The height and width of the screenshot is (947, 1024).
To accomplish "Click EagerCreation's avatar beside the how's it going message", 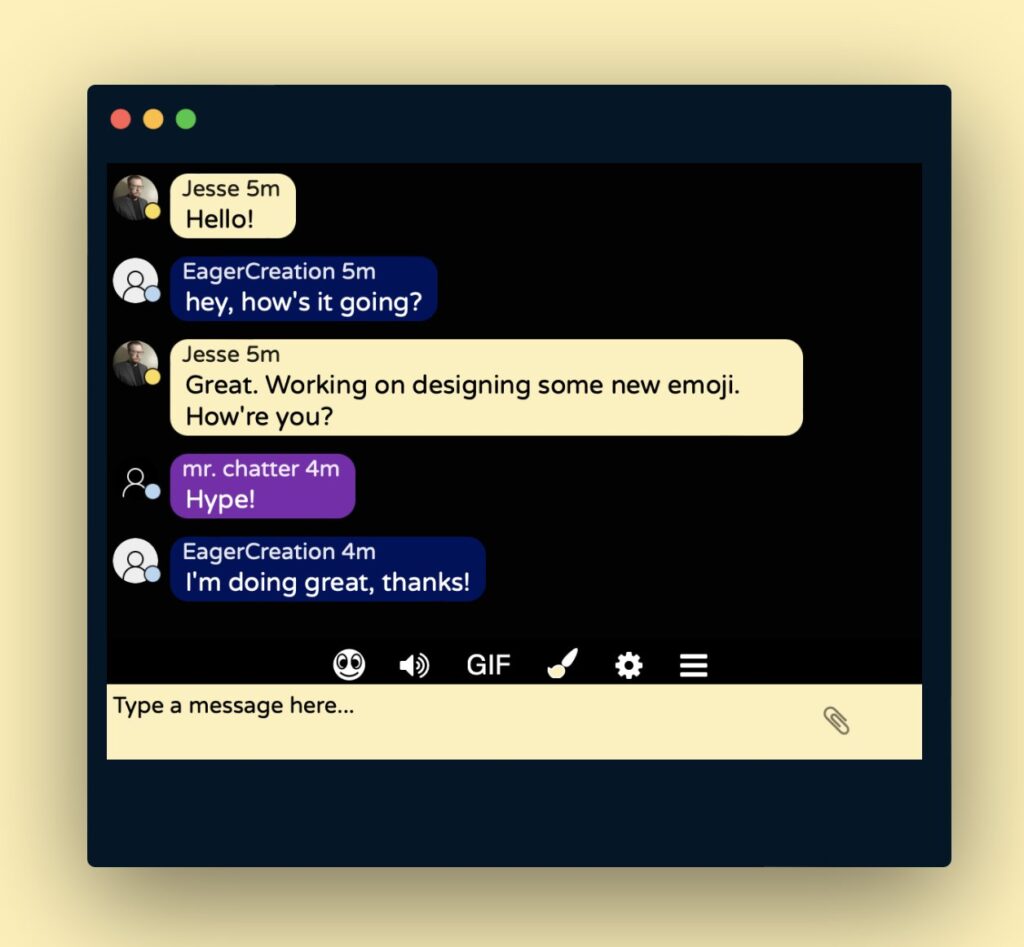I will 136,281.
